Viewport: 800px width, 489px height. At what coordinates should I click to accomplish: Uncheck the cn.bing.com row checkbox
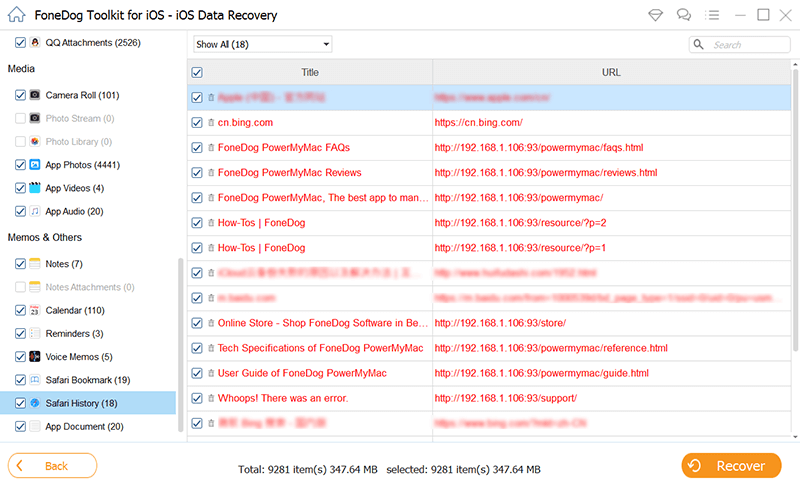197,123
